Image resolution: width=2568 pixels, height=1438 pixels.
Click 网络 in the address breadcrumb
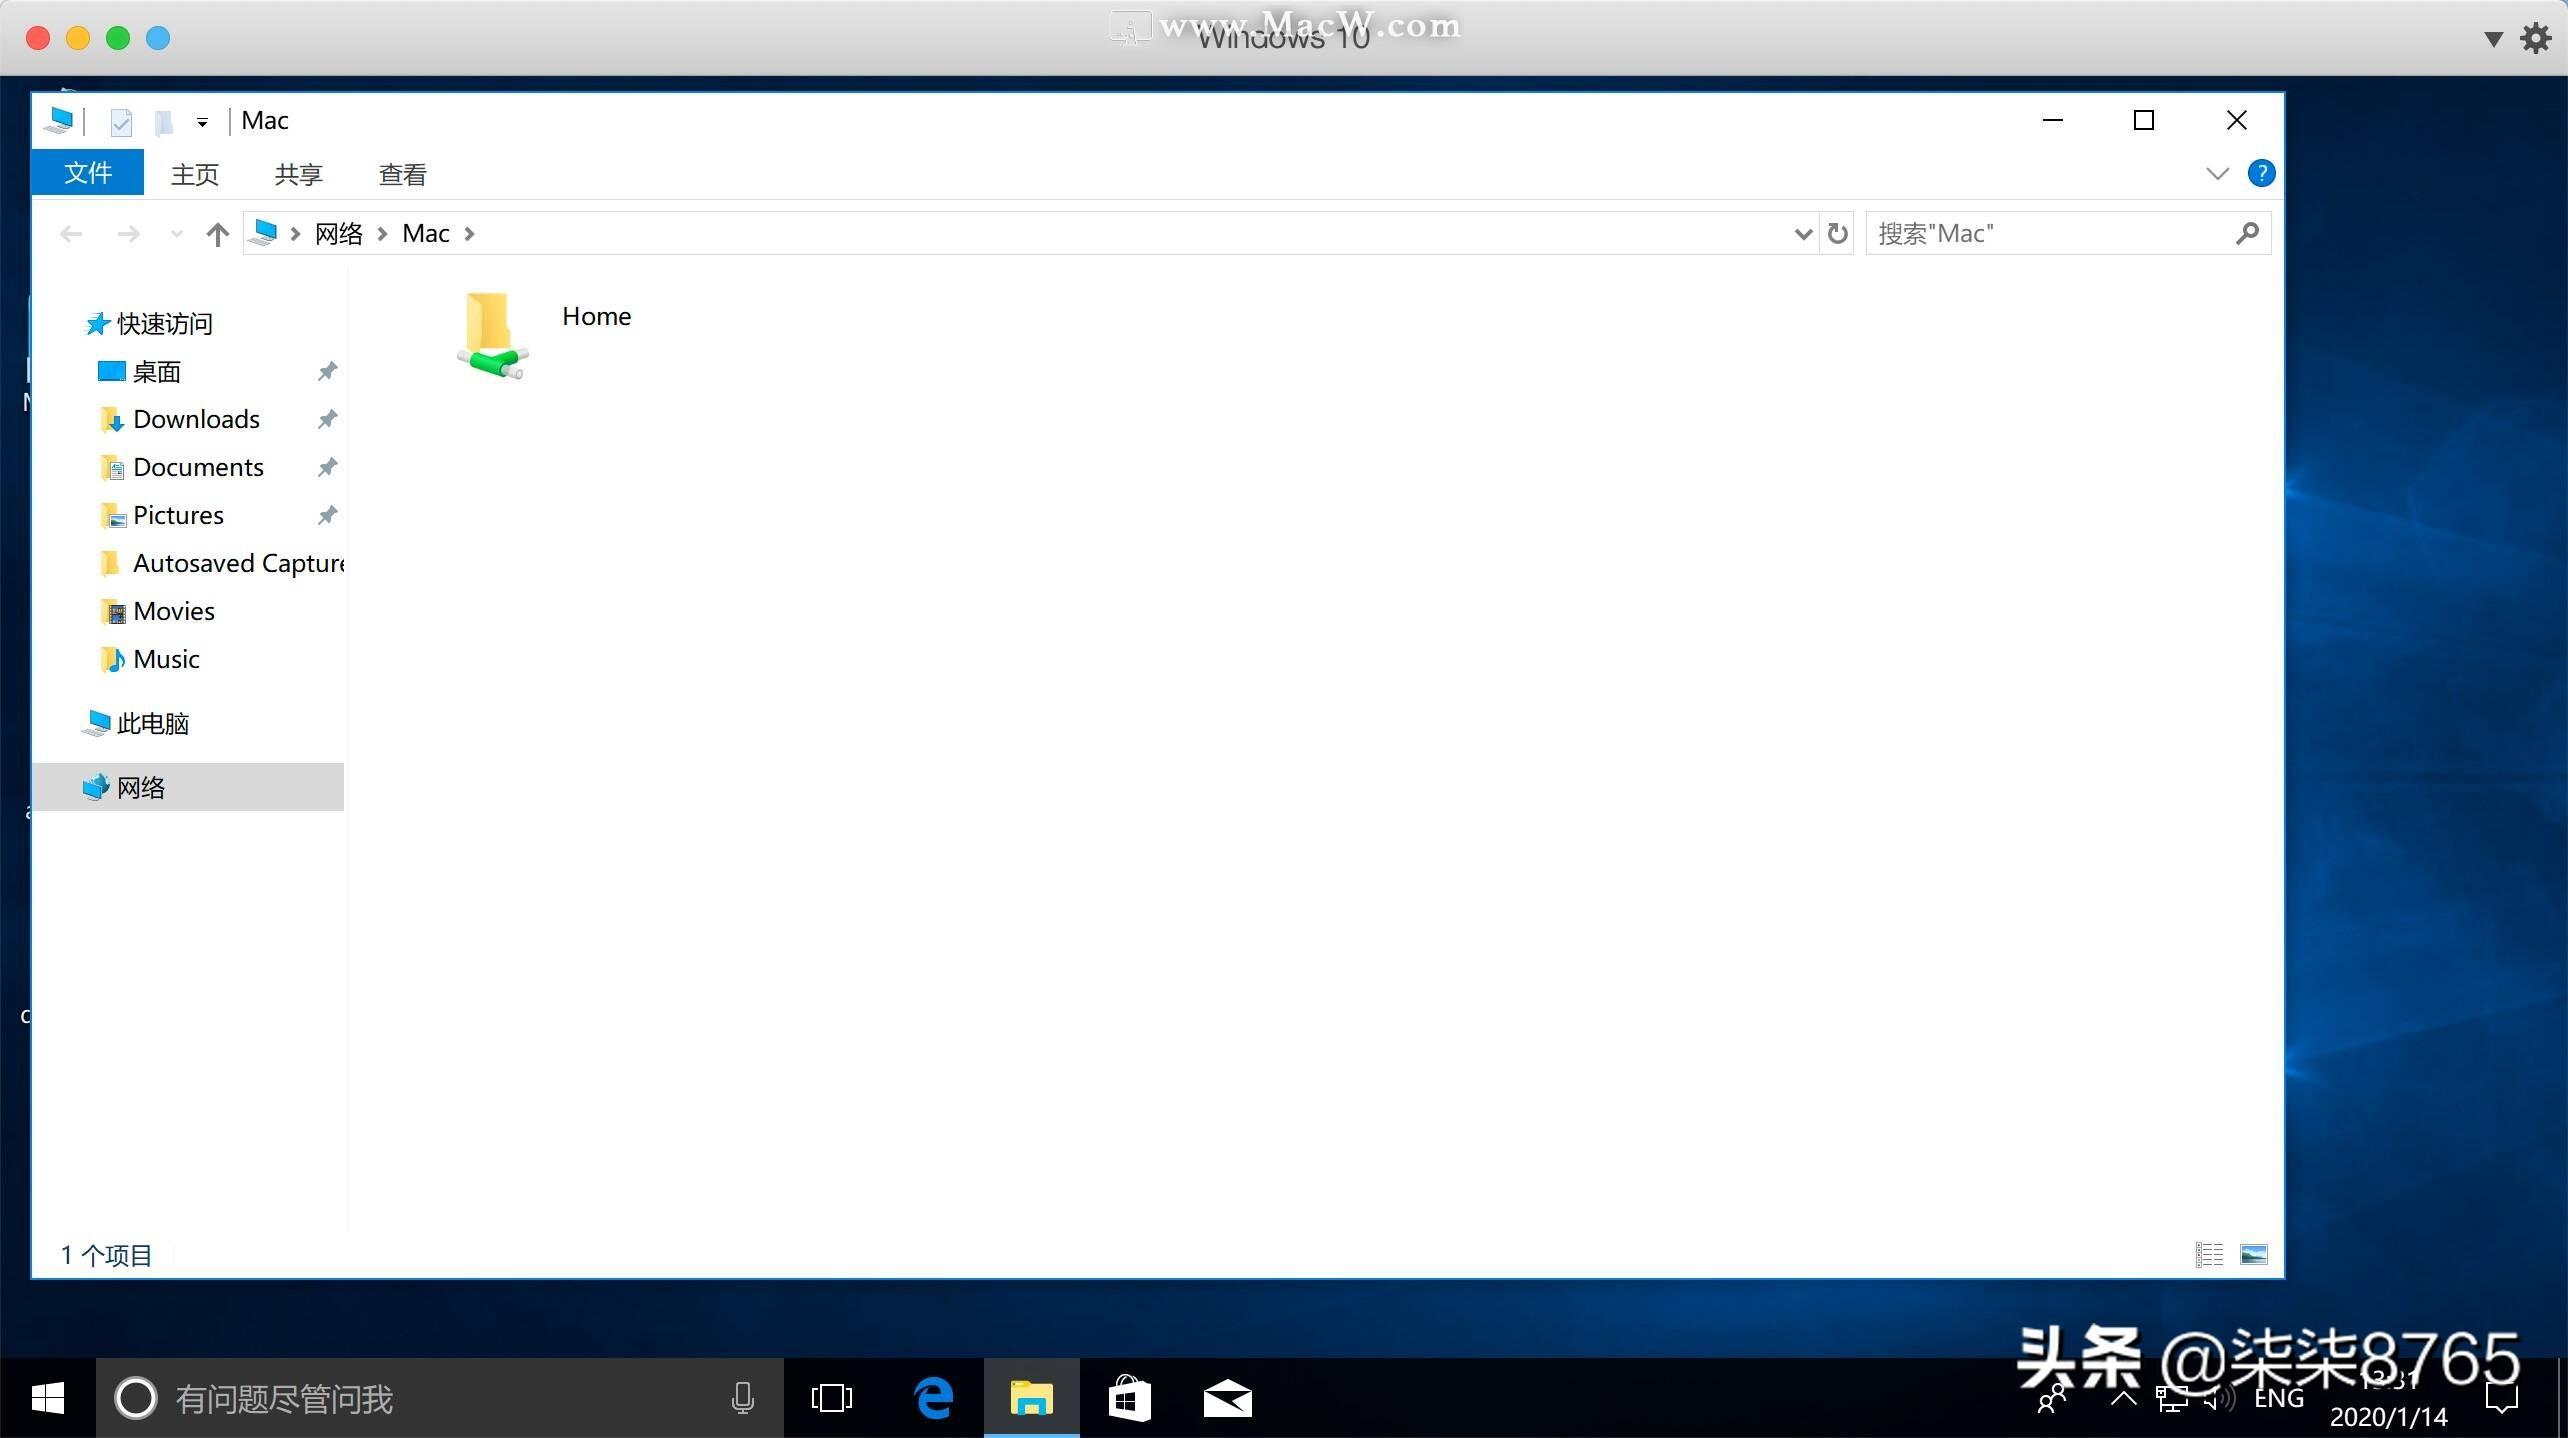[338, 234]
